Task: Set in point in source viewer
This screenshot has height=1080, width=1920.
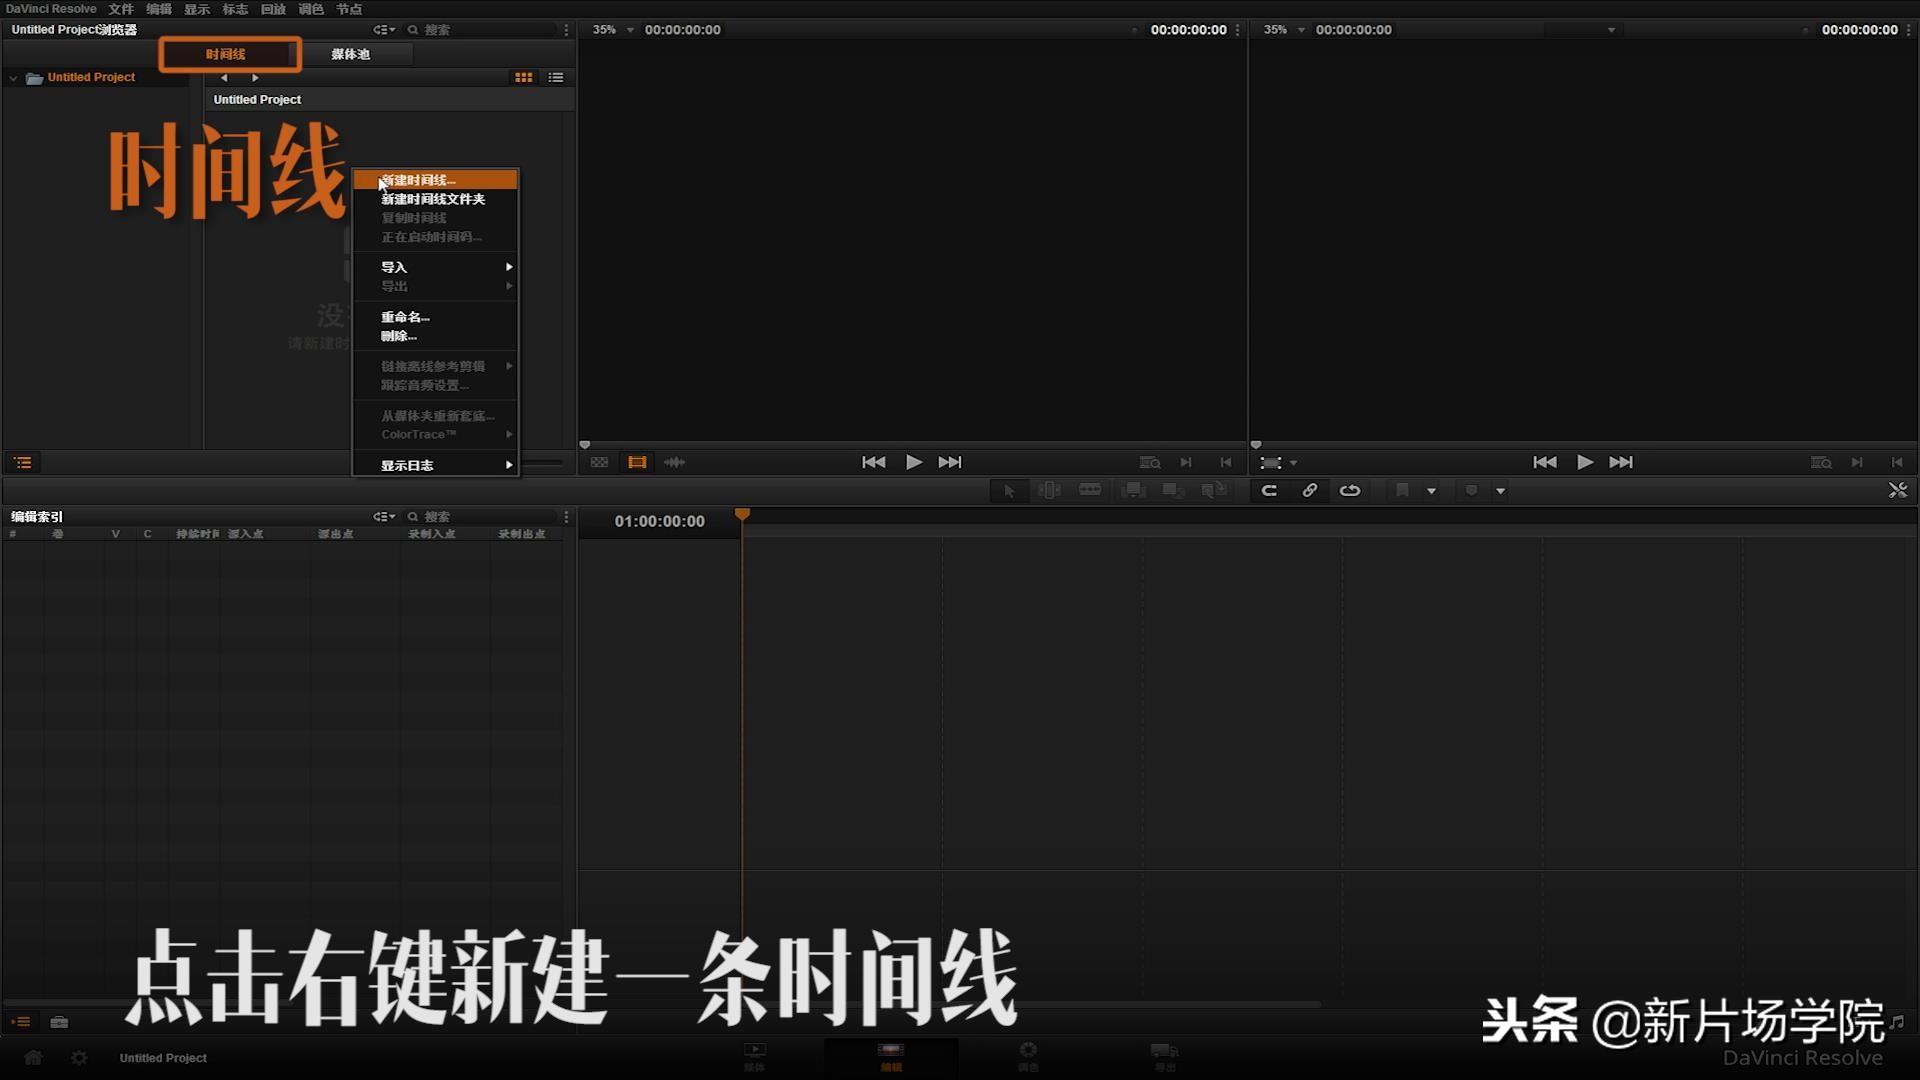Action: (x=1186, y=462)
